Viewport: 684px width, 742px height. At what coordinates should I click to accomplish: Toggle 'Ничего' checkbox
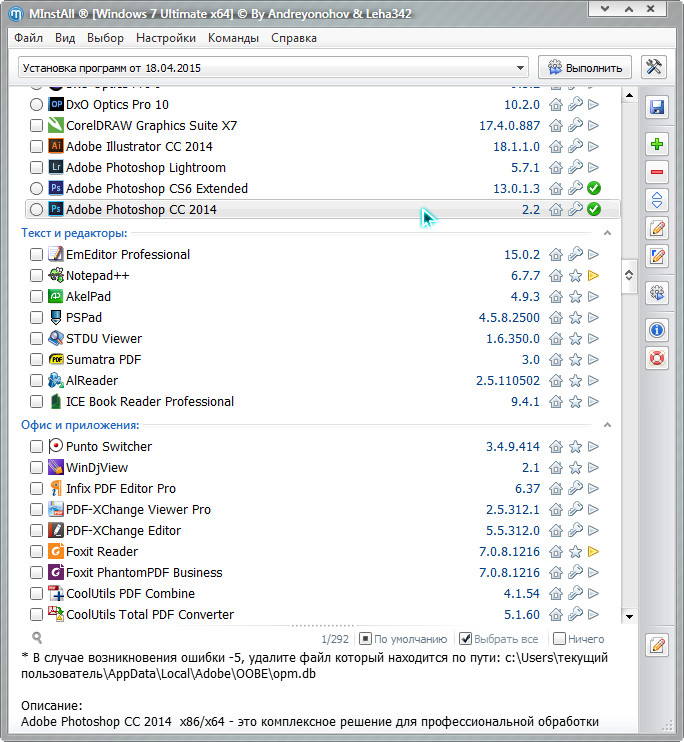coord(559,639)
